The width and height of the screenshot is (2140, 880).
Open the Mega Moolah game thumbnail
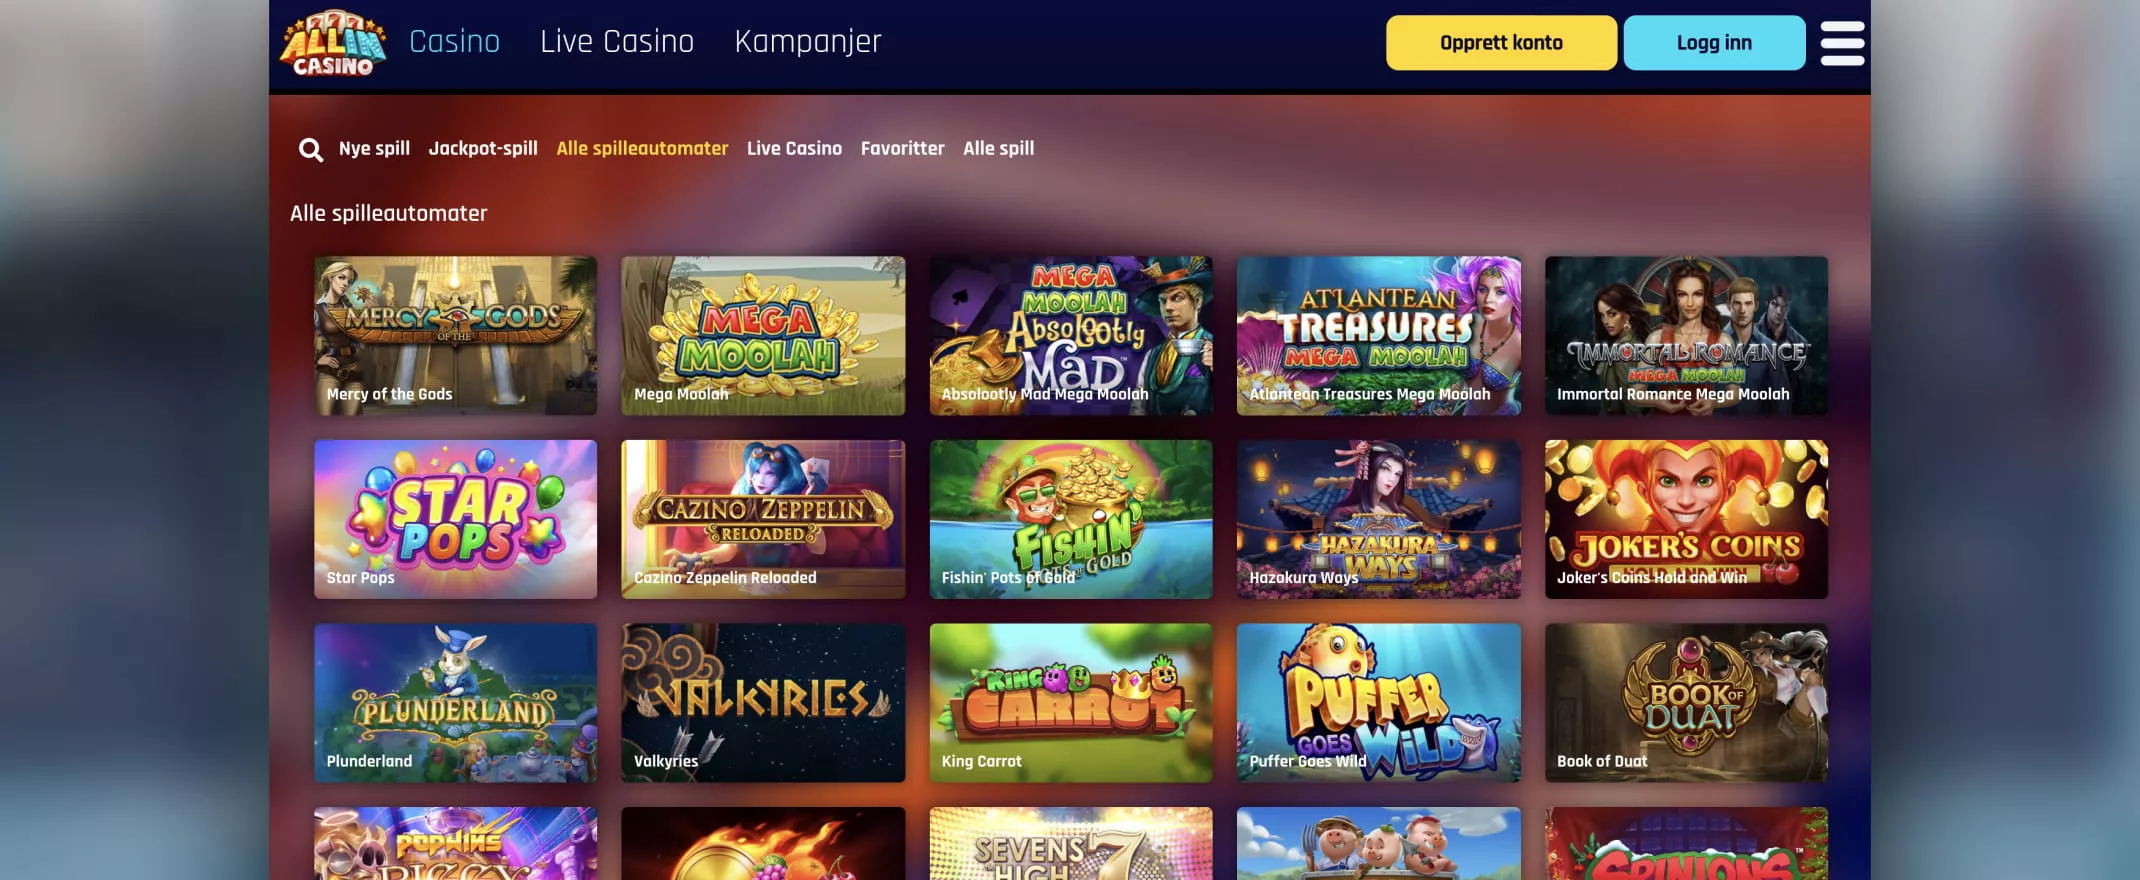coord(763,336)
